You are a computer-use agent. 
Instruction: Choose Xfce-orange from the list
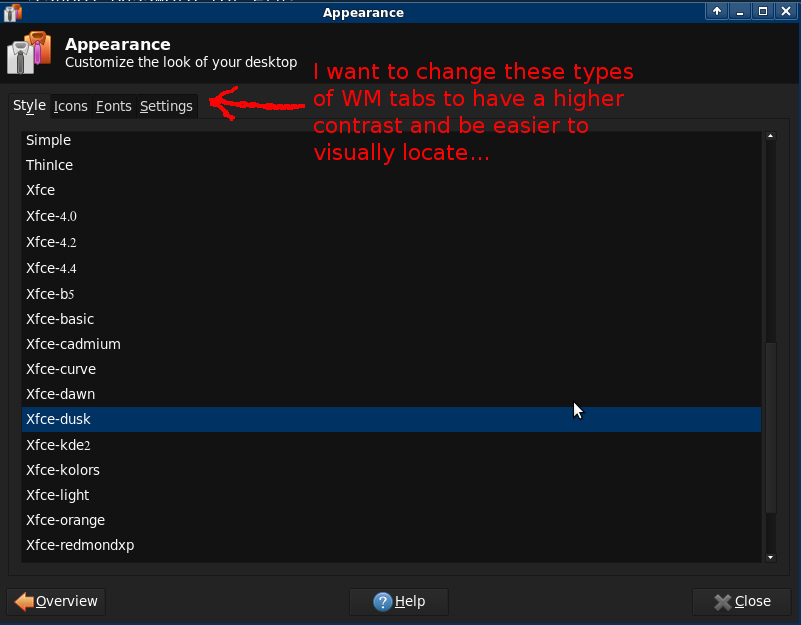point(391,520)
